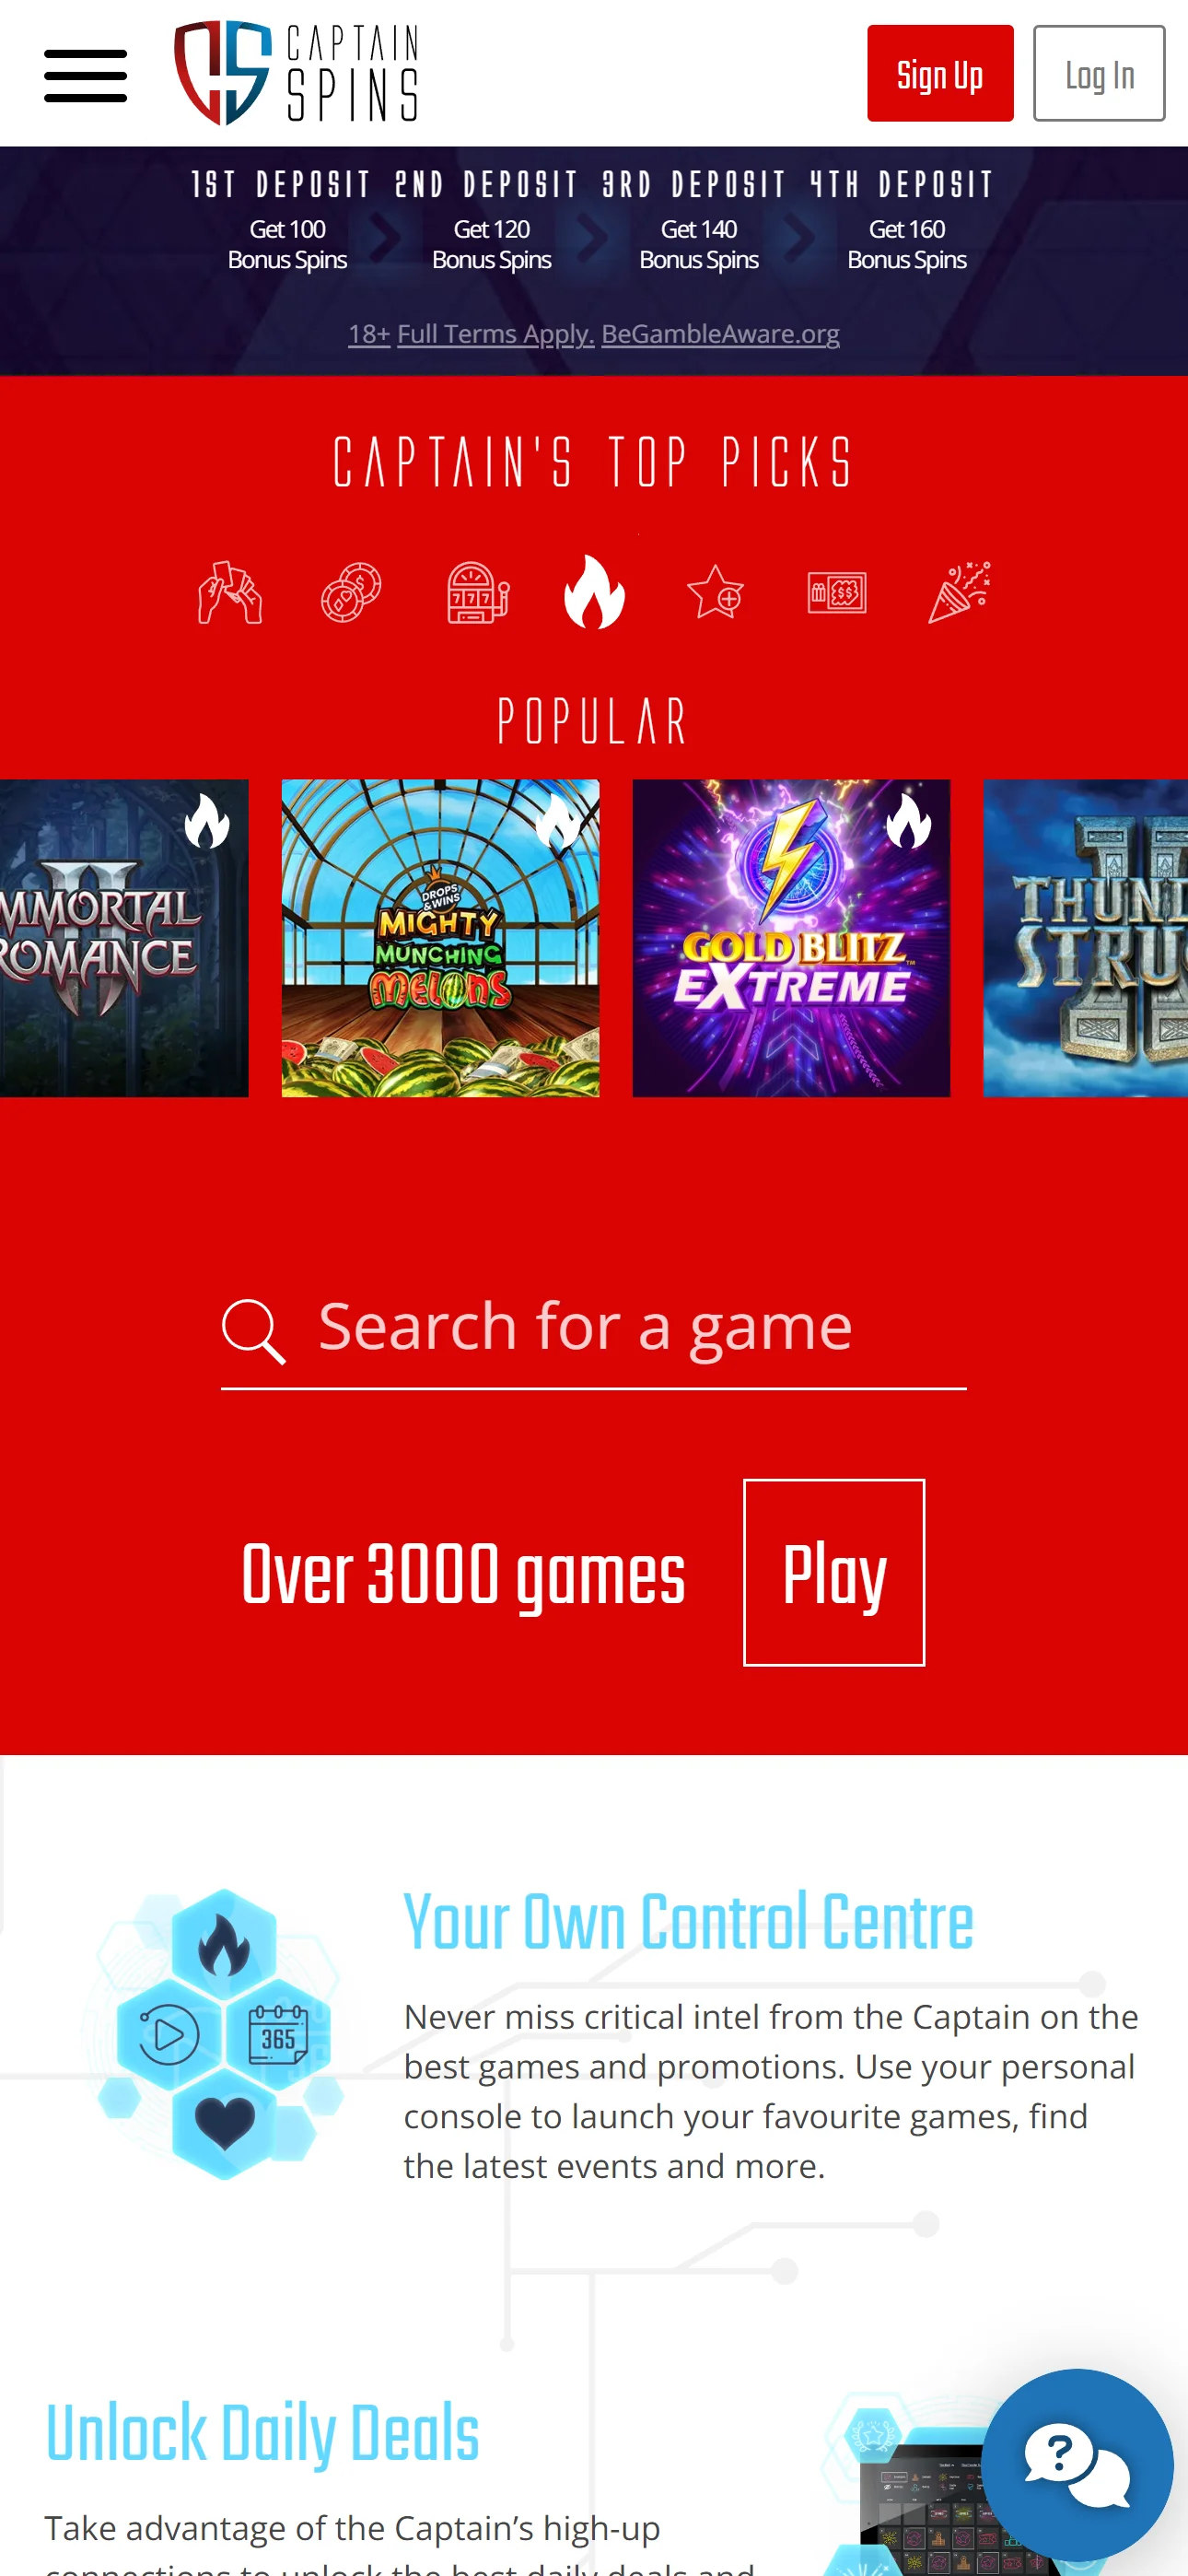Click the Search for a game field
The height and width of the screenshot is (2576, 1188).
click(593, 1331)
